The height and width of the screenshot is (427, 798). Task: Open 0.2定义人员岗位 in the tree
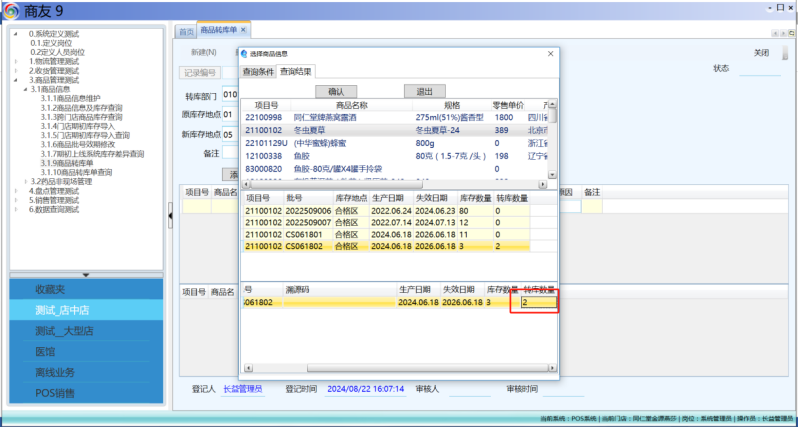pyautogui.click(x=58, y=52)
